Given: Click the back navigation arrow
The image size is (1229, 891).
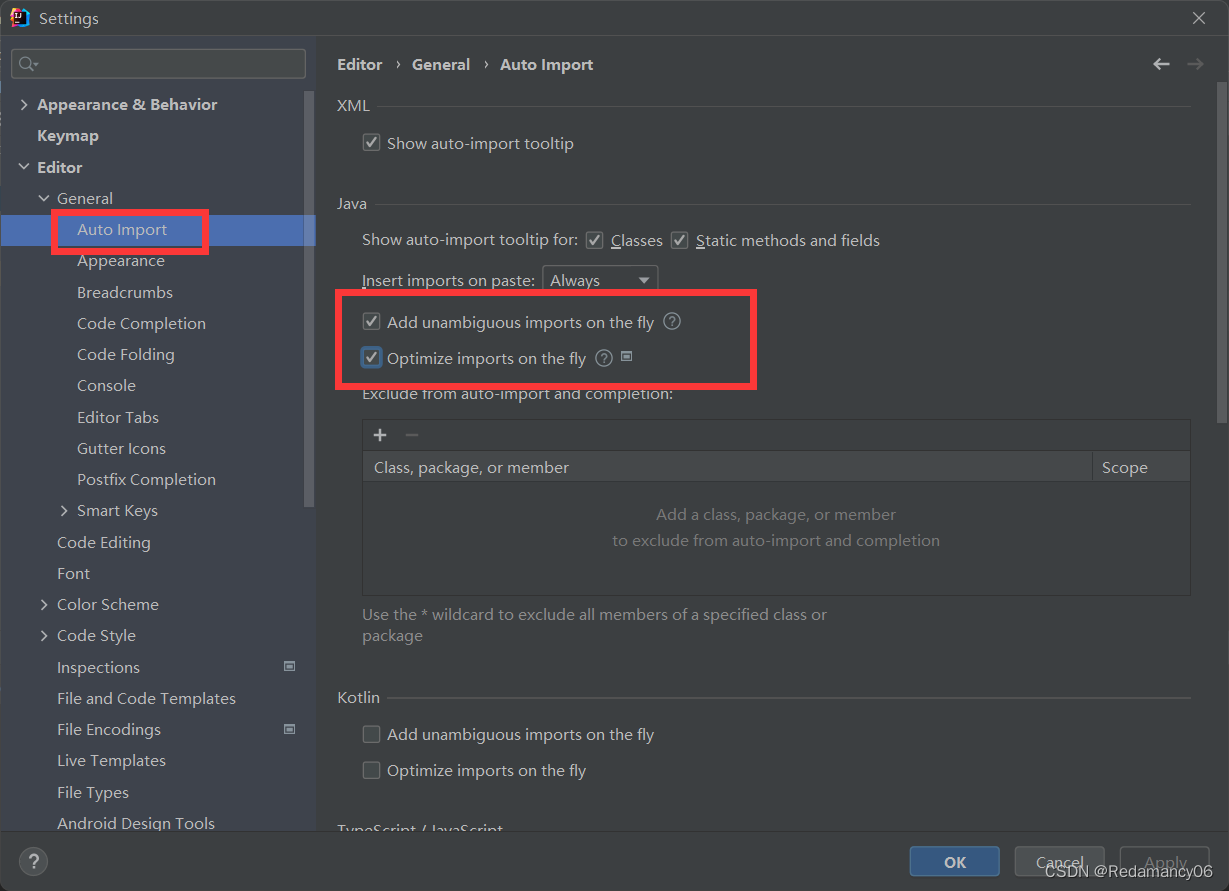Looking at the screenshot, I should [x=1161, y=64].
